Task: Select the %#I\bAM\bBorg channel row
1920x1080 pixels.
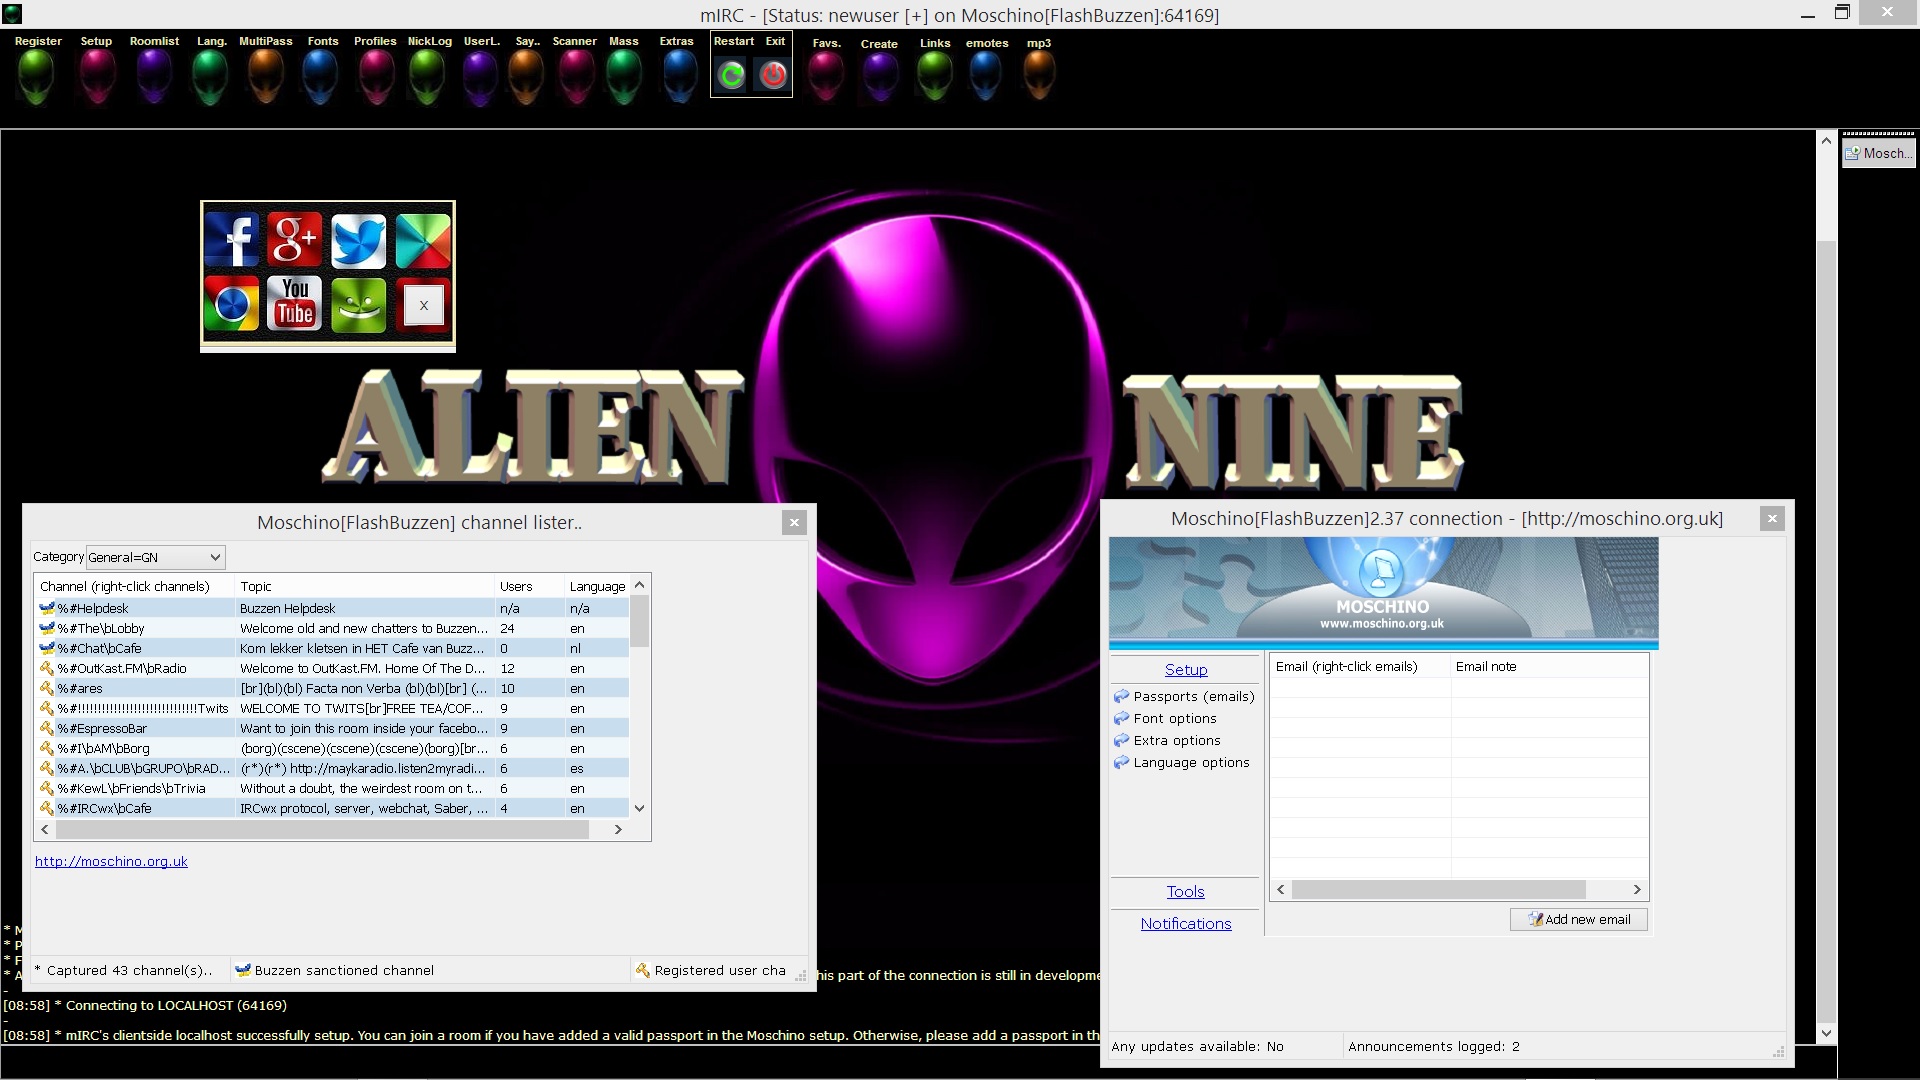Action: pos(333,748)
